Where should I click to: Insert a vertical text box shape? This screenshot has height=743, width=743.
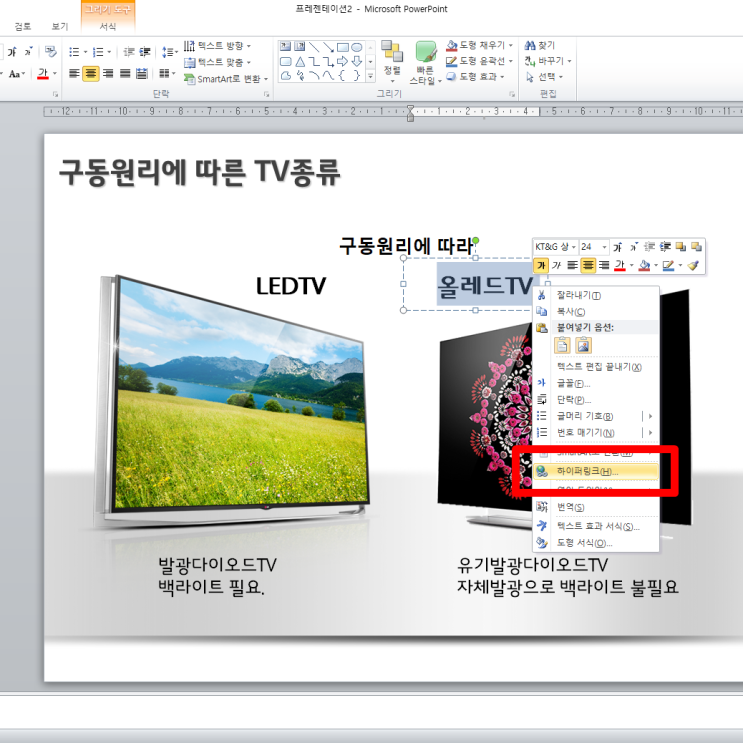(x=299, y=46)
